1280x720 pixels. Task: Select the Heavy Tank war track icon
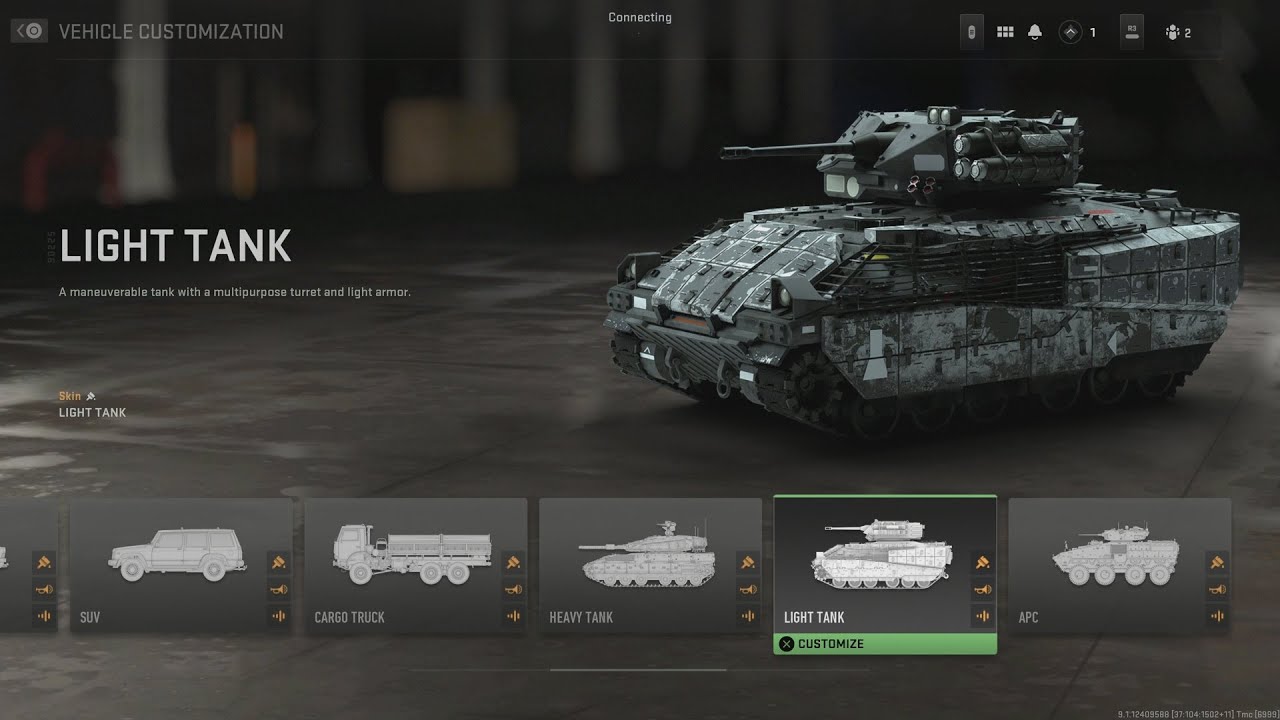[747, 616]
